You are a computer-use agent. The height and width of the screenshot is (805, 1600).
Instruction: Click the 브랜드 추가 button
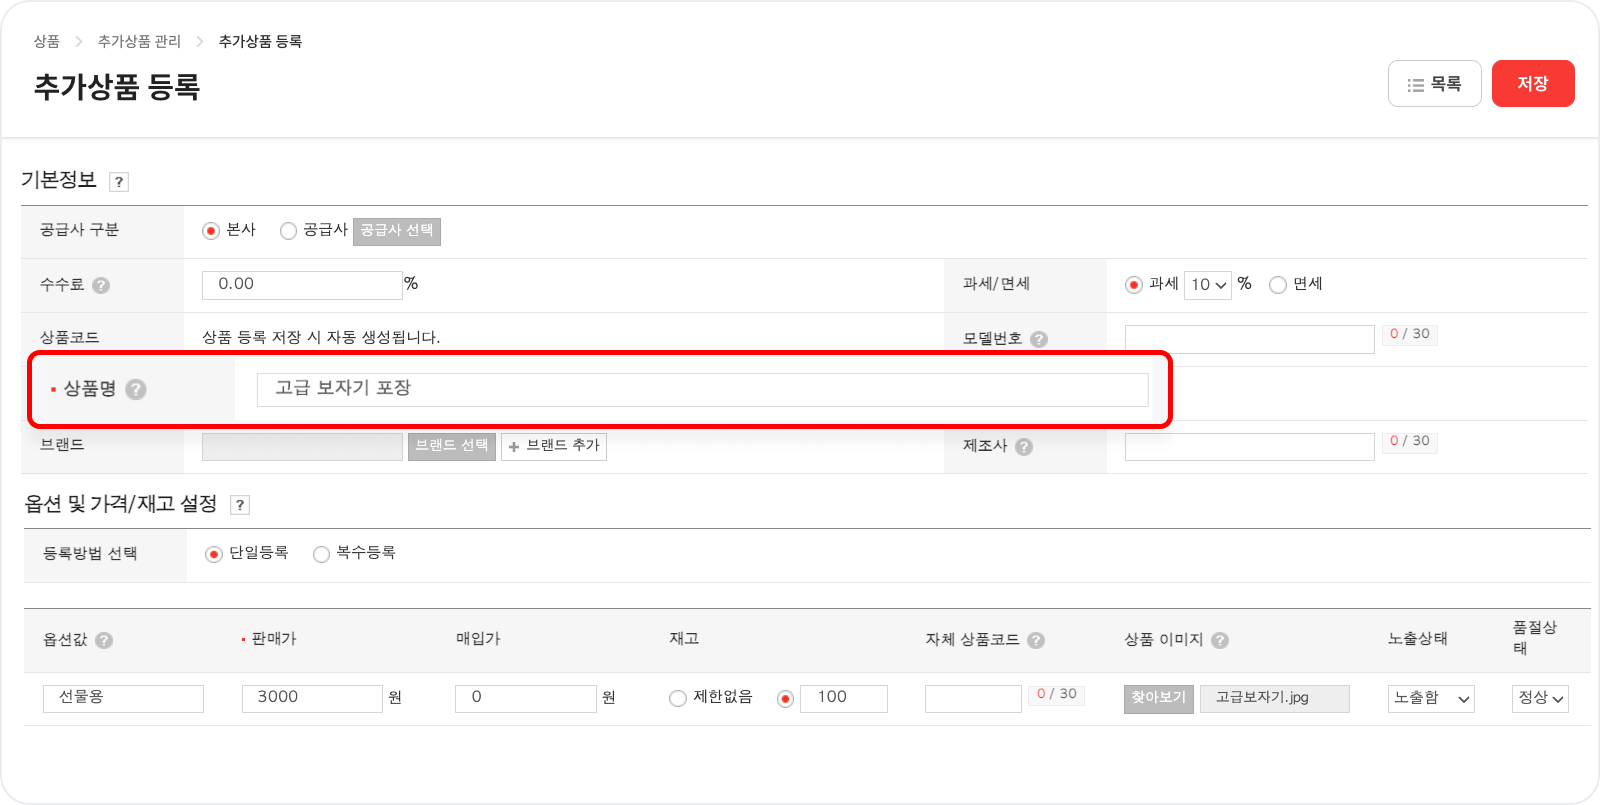tap(554, 446)
